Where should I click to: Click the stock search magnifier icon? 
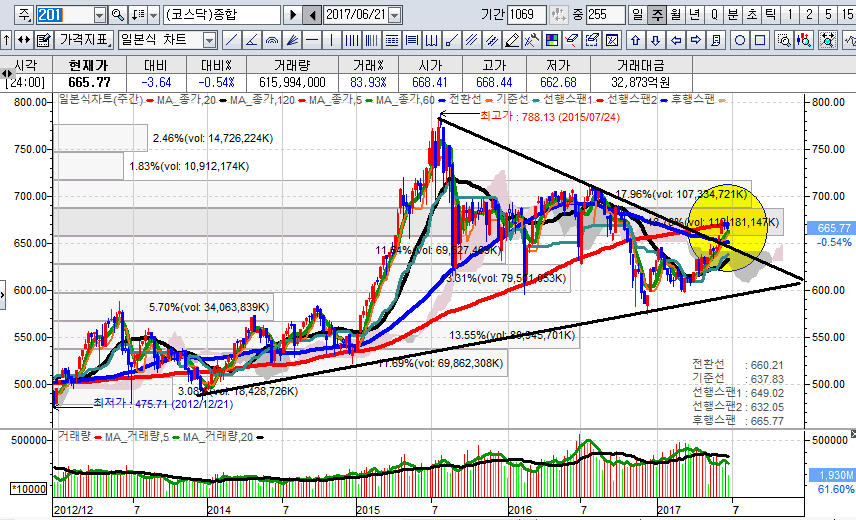click(118, 15)
